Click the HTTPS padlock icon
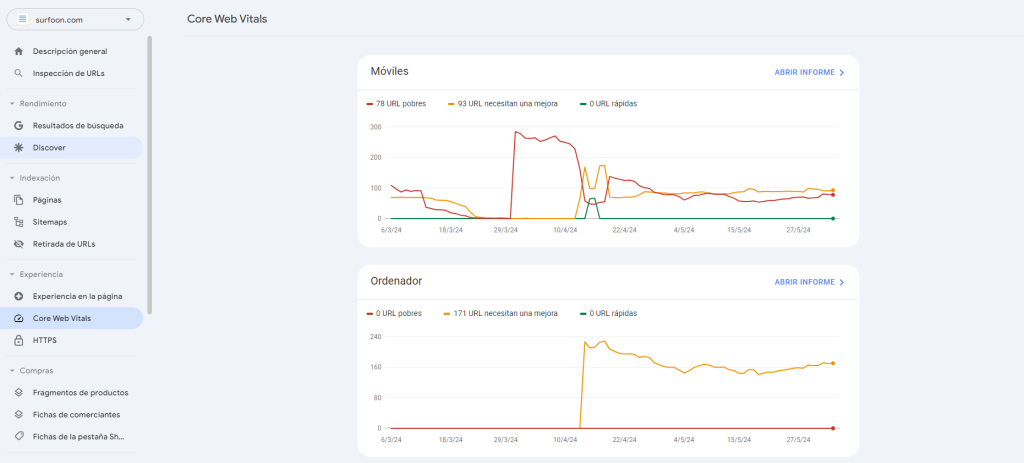The image size is (1024, 463). click(x=18, y=340)
